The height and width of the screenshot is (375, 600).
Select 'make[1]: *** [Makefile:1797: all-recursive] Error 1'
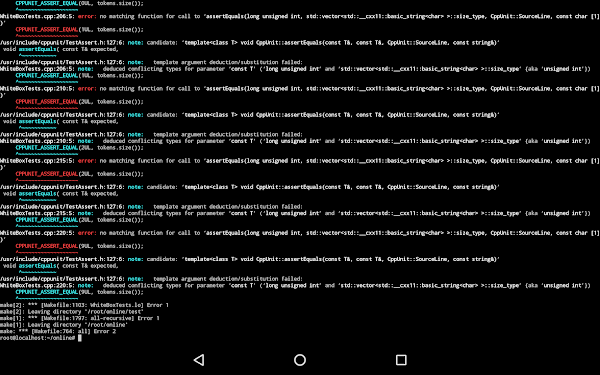coord(80,318)
